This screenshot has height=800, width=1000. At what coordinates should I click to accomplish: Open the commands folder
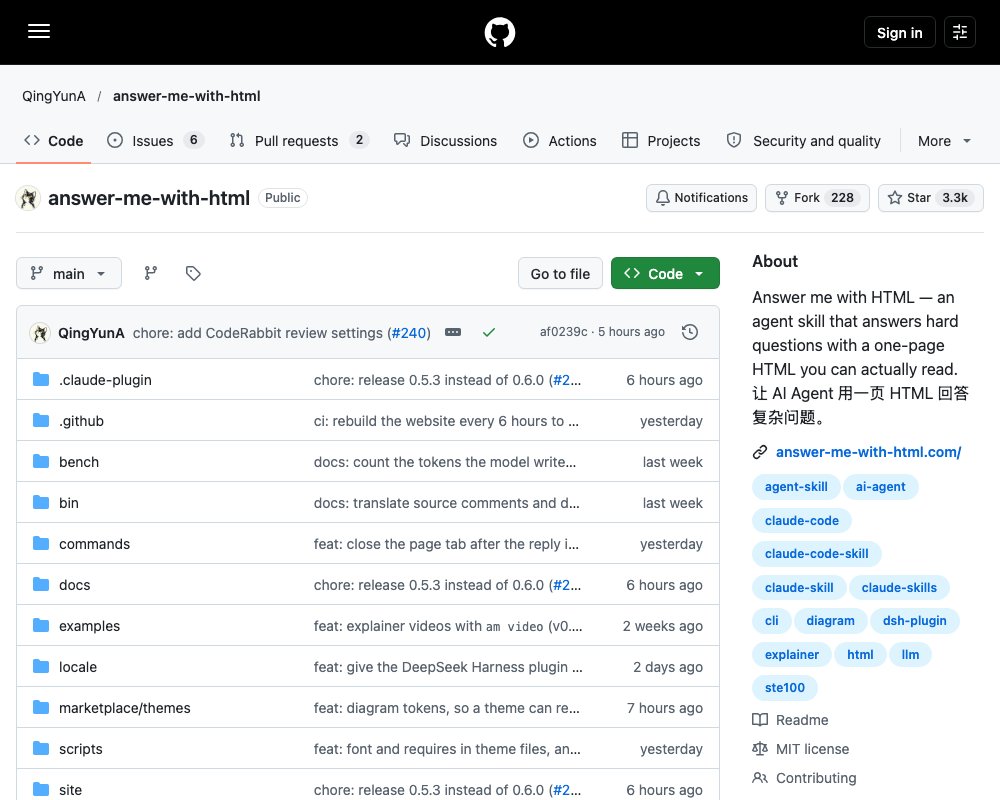pos(94,544)
